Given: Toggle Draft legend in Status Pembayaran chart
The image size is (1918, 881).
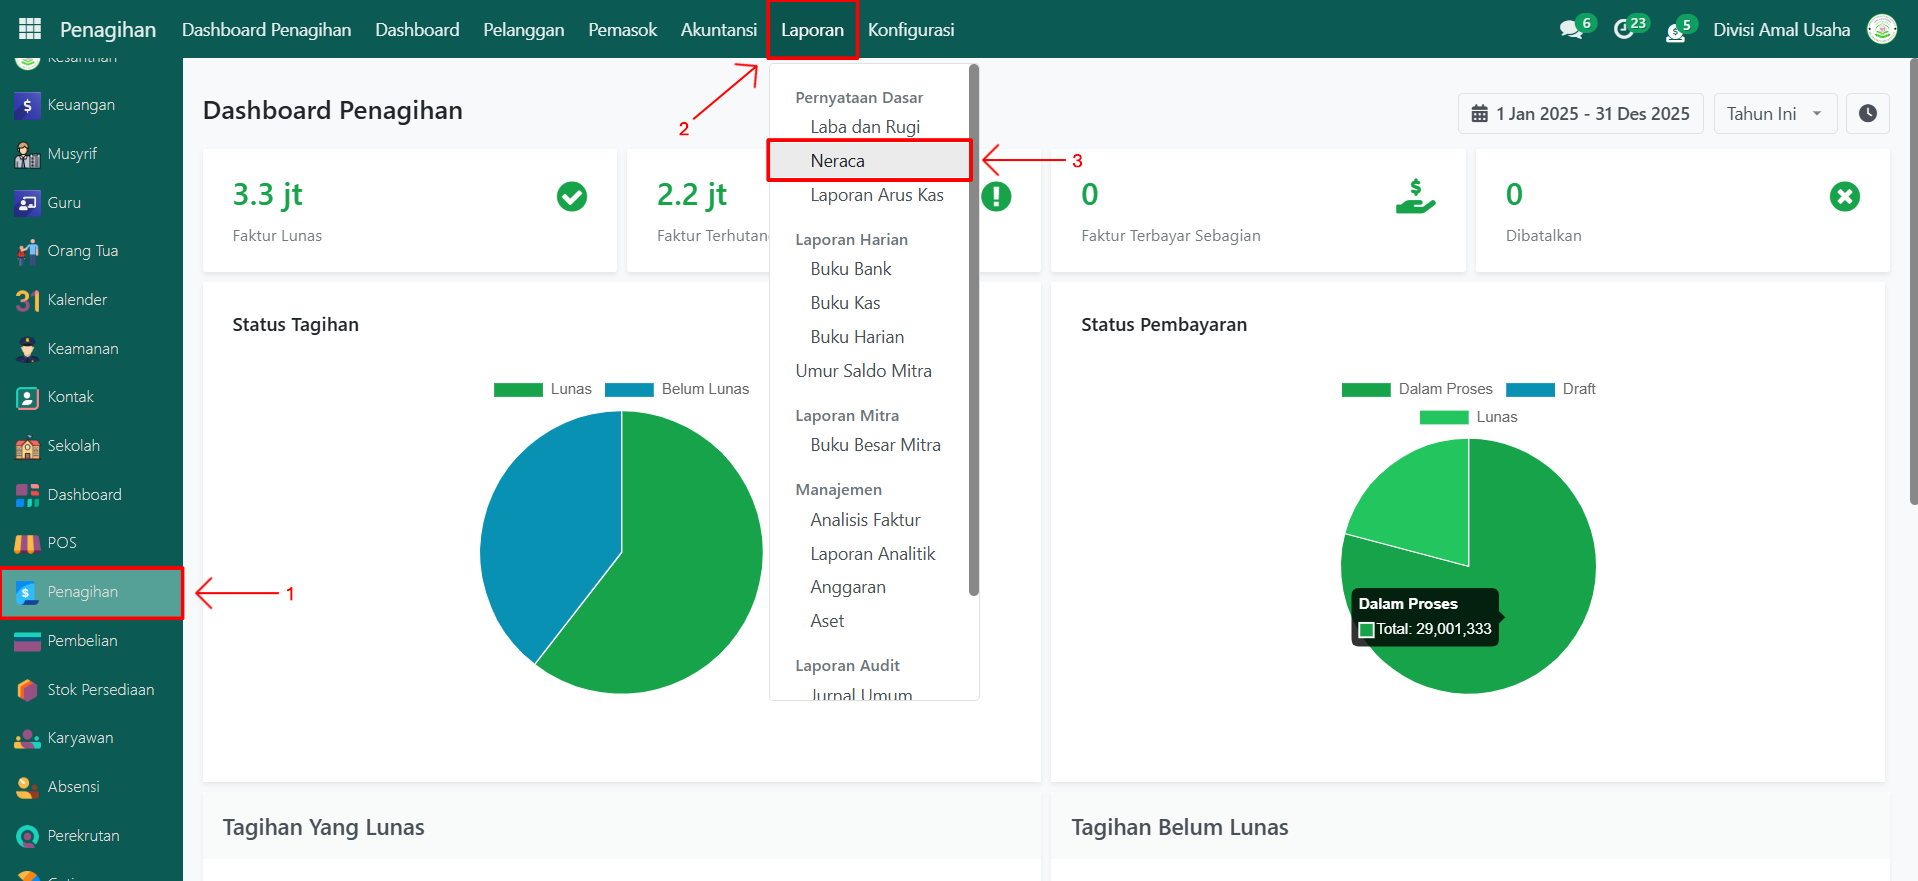Looking at the screenshot, I should point(1551,389).
